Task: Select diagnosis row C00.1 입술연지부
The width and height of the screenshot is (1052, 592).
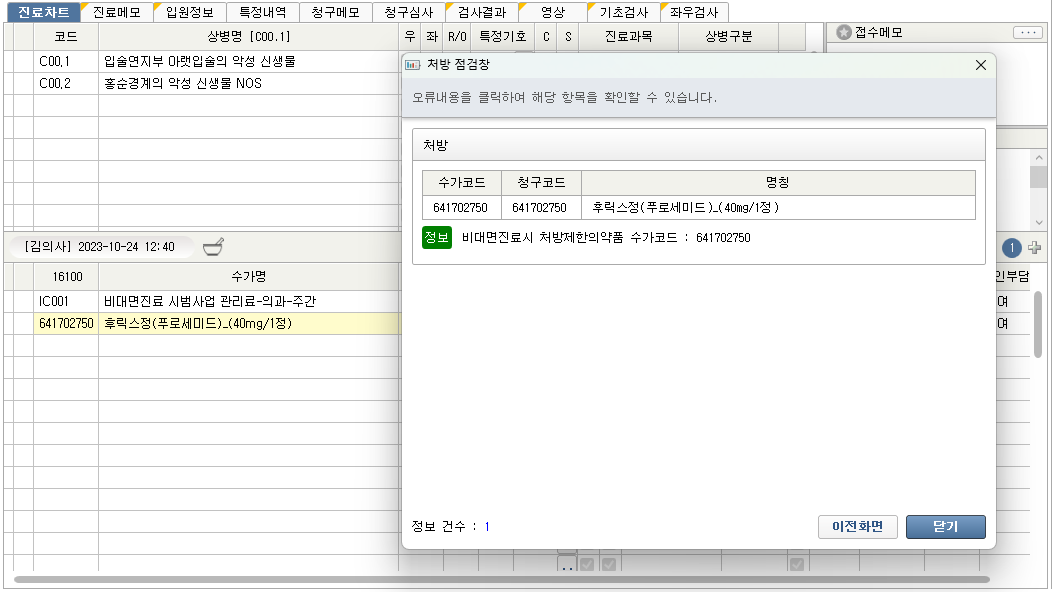Action: point(199,61)
